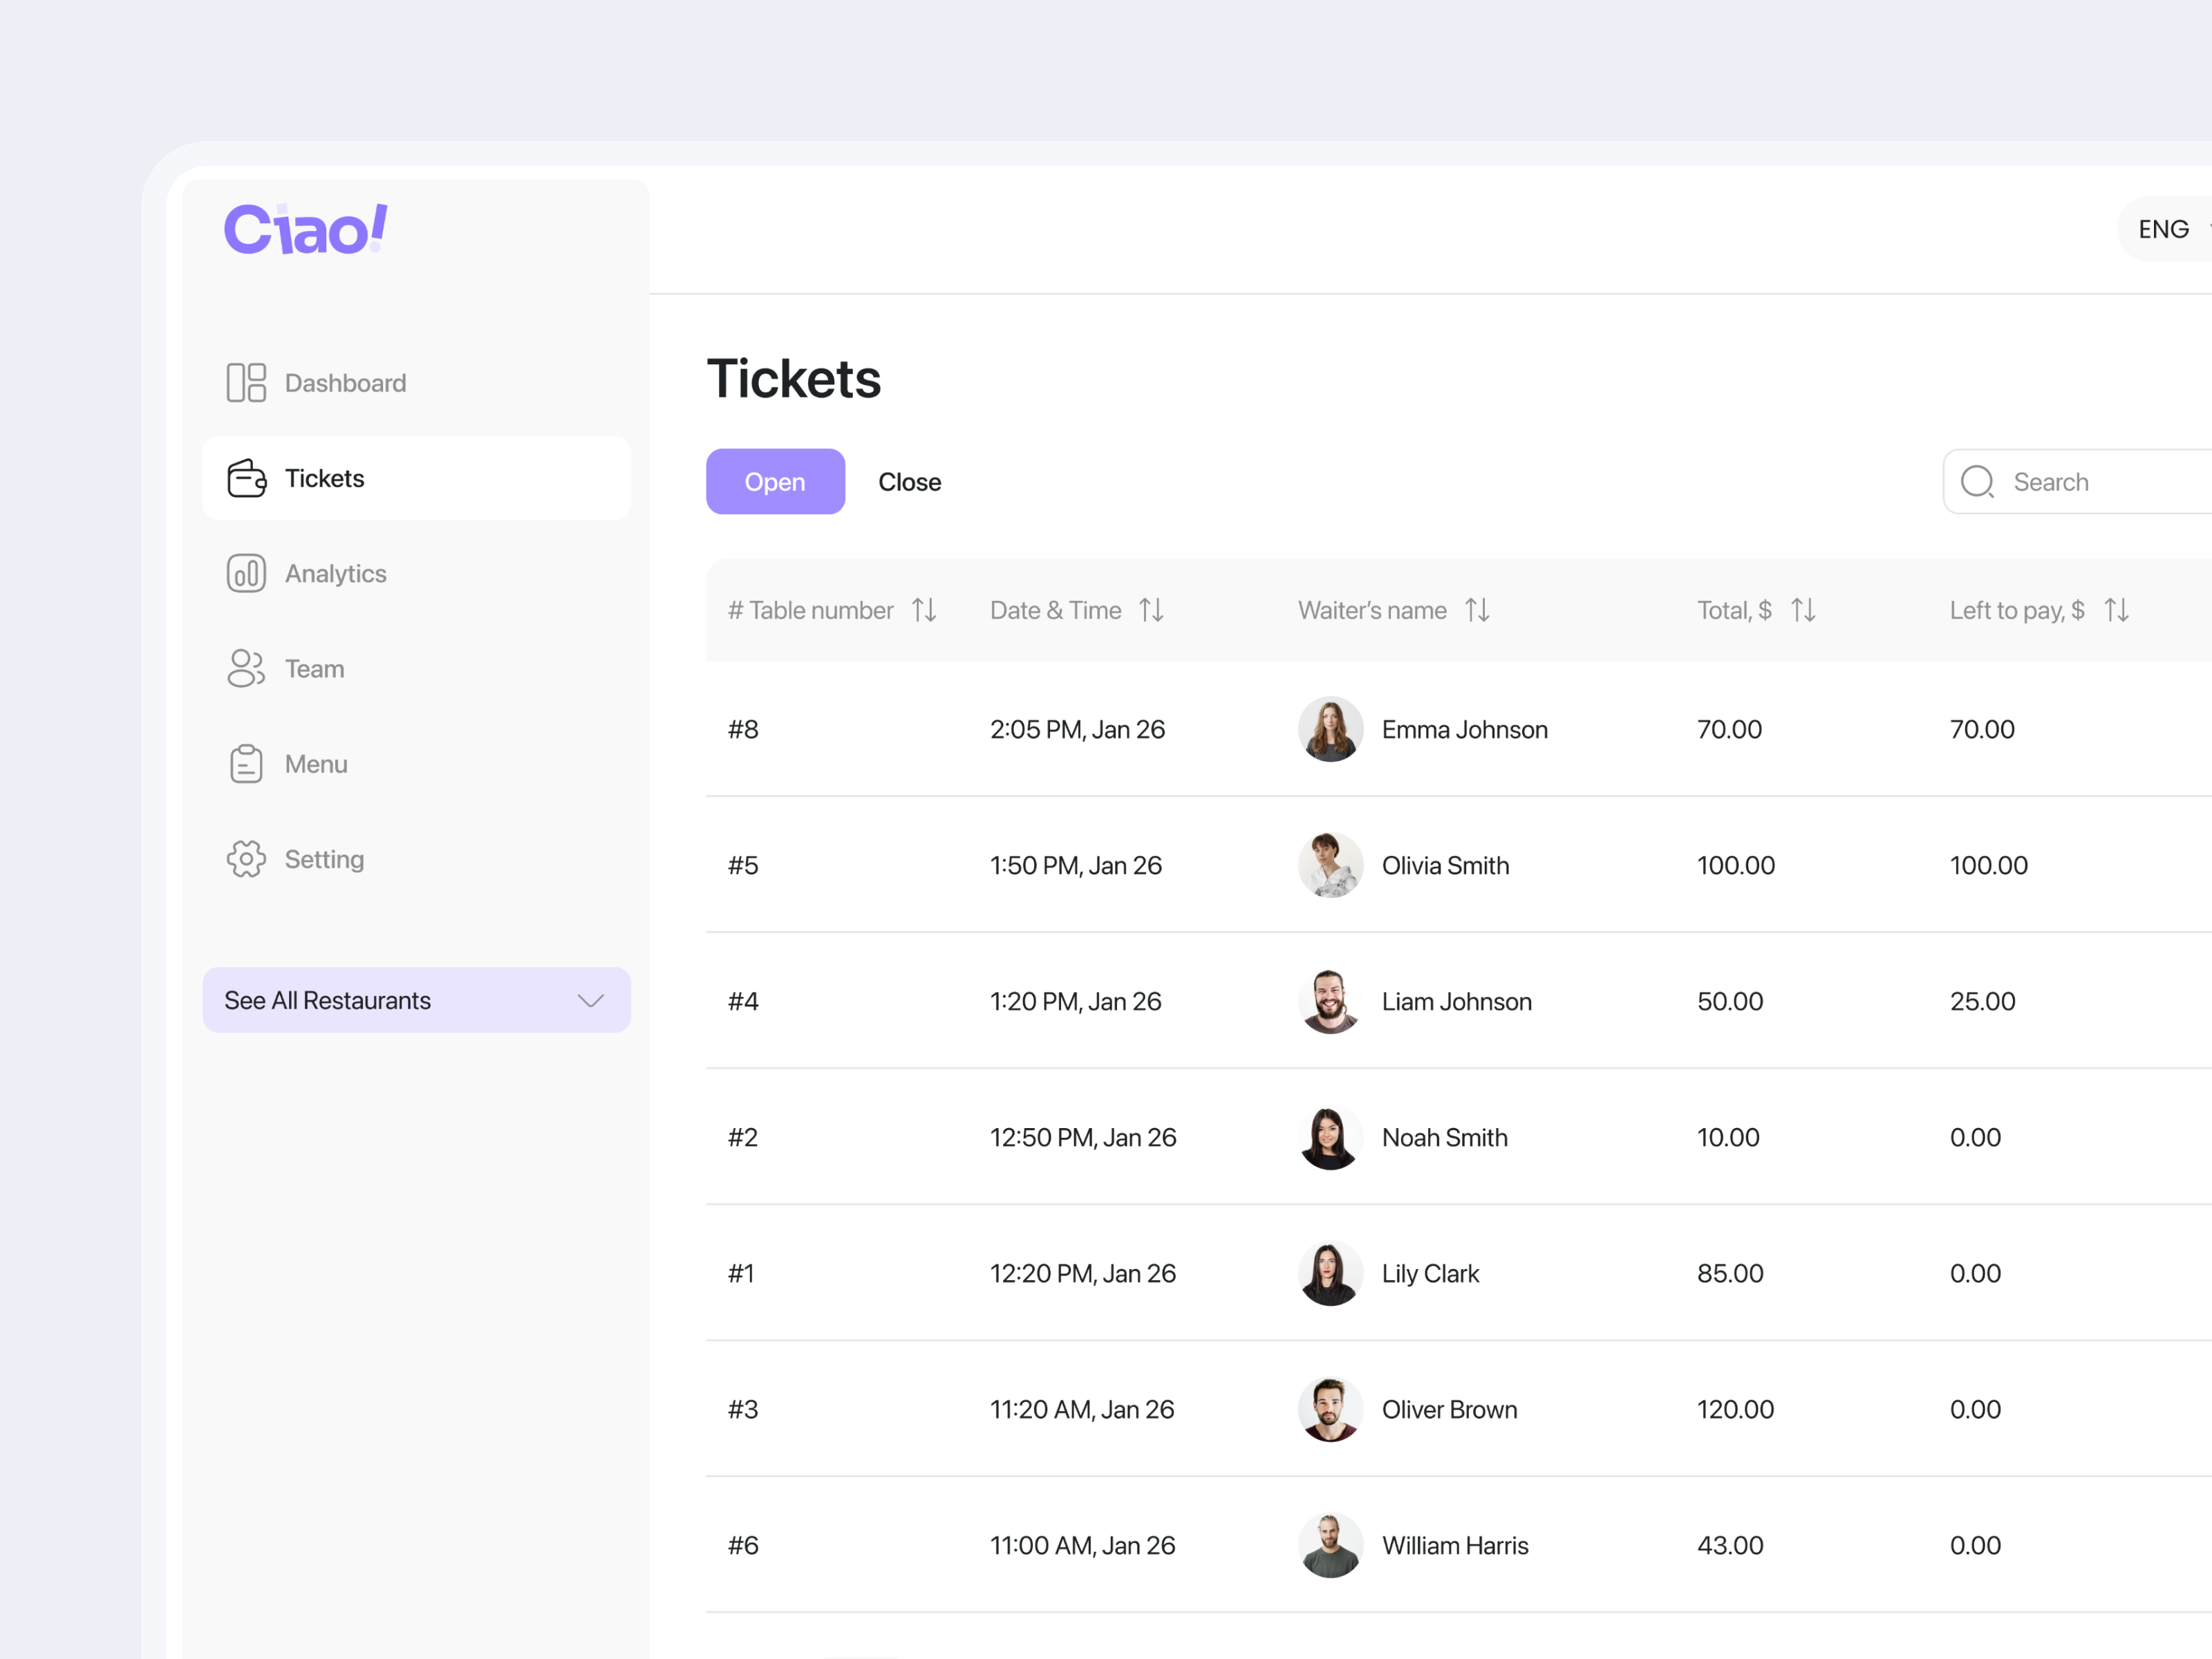Click the sort arrows on Date & Time
Screen dimensions: 2212x1659
[x=1151, y=610]
